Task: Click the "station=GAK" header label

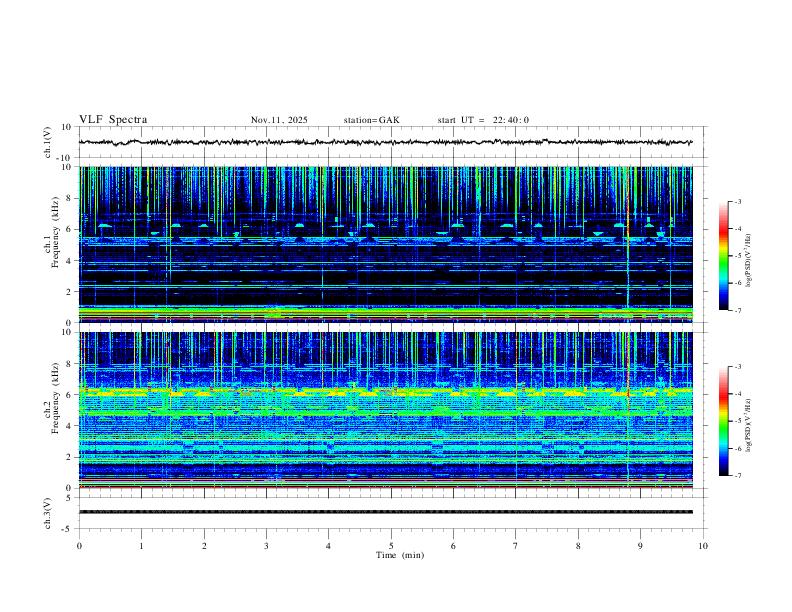Action: [371, 120]
